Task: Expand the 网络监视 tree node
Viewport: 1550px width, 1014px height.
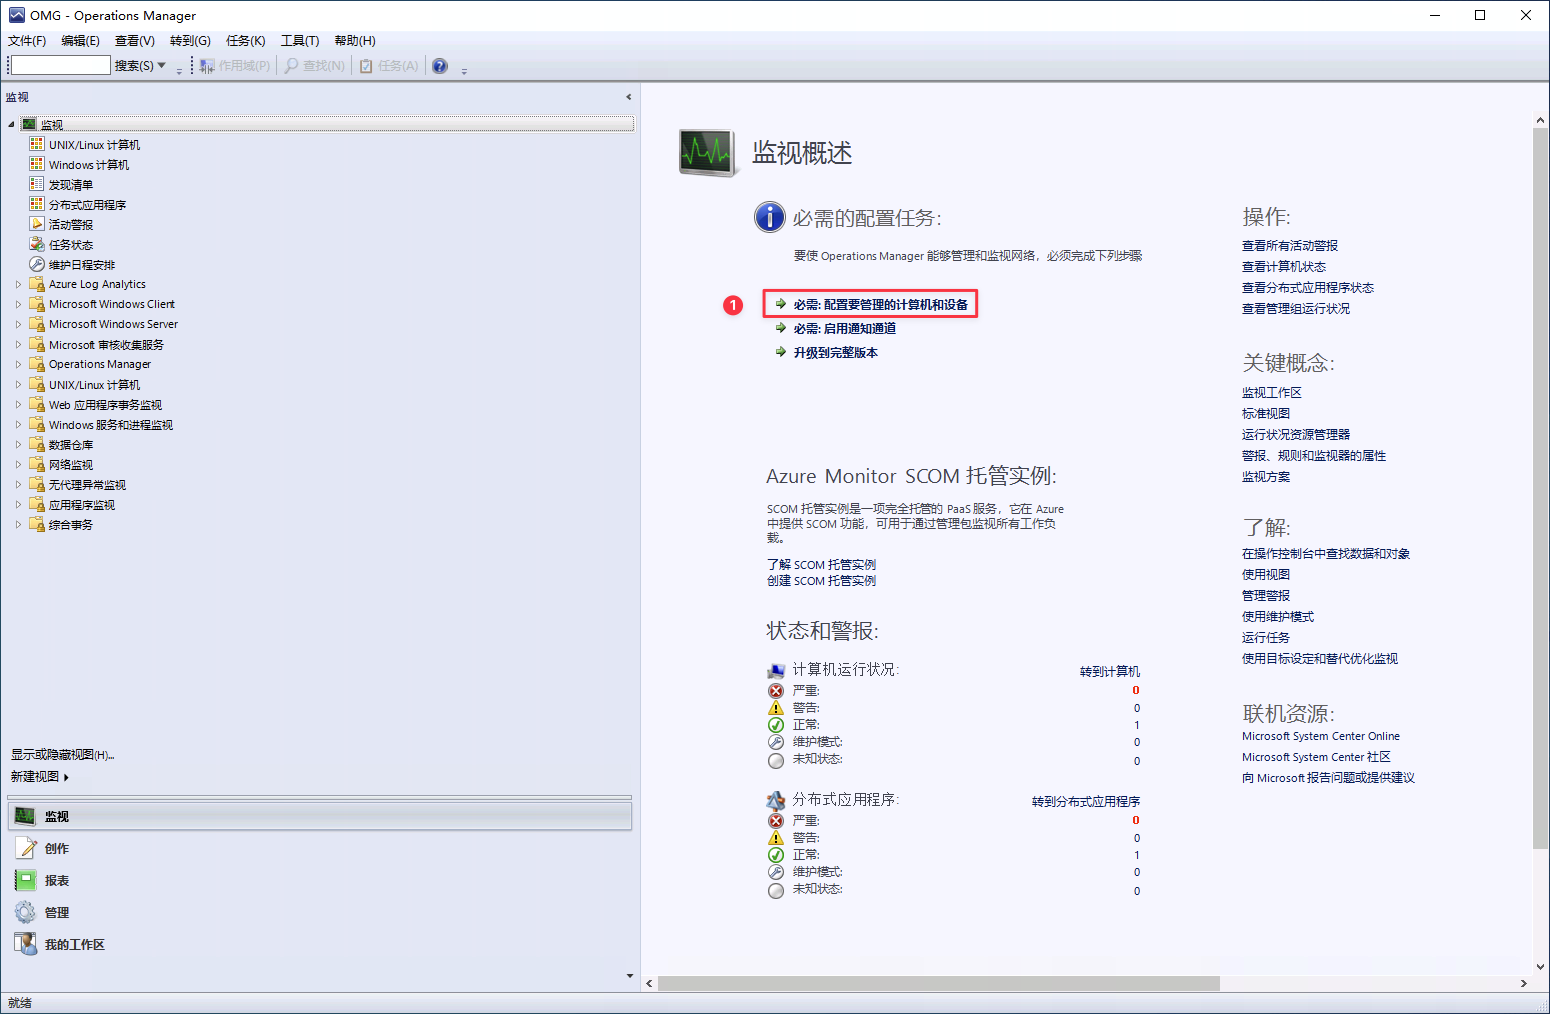Action: coord(18,464)
